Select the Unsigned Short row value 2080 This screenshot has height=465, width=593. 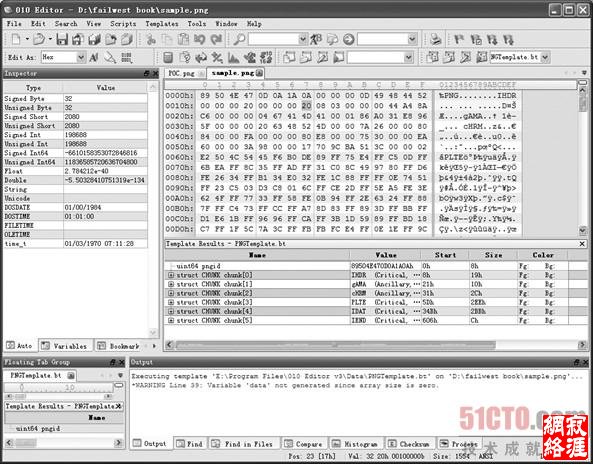(106, 126)
